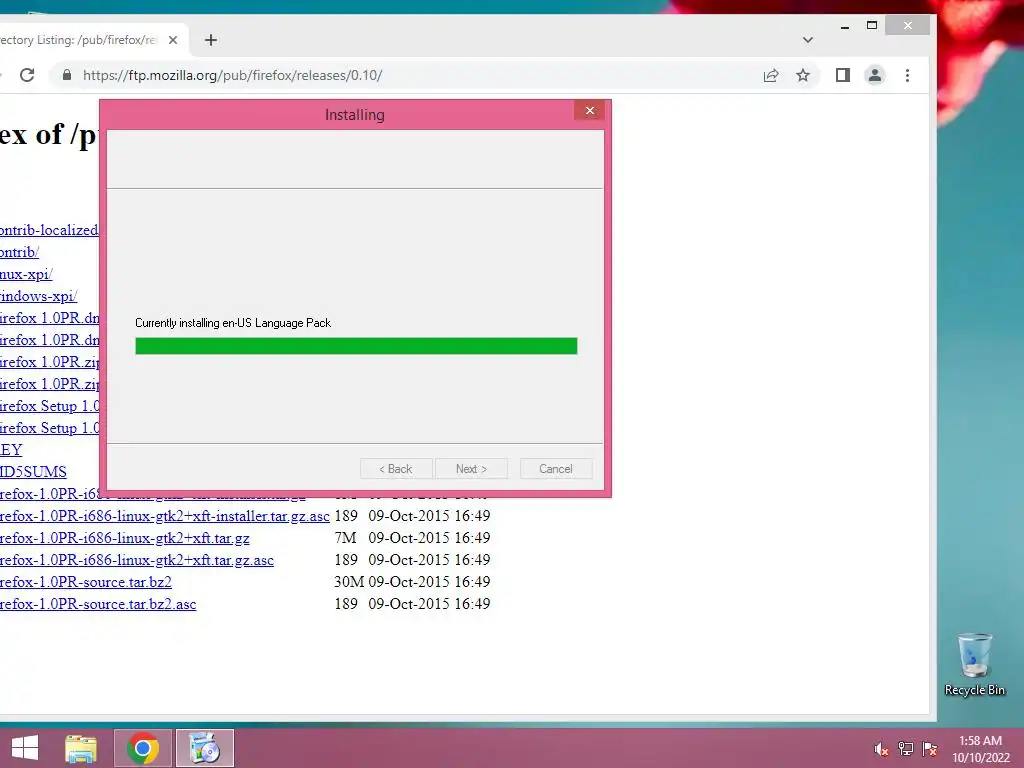Click the 30M size value
The height and width of the screenshot is (768, 1024).
tap(349, 582)
